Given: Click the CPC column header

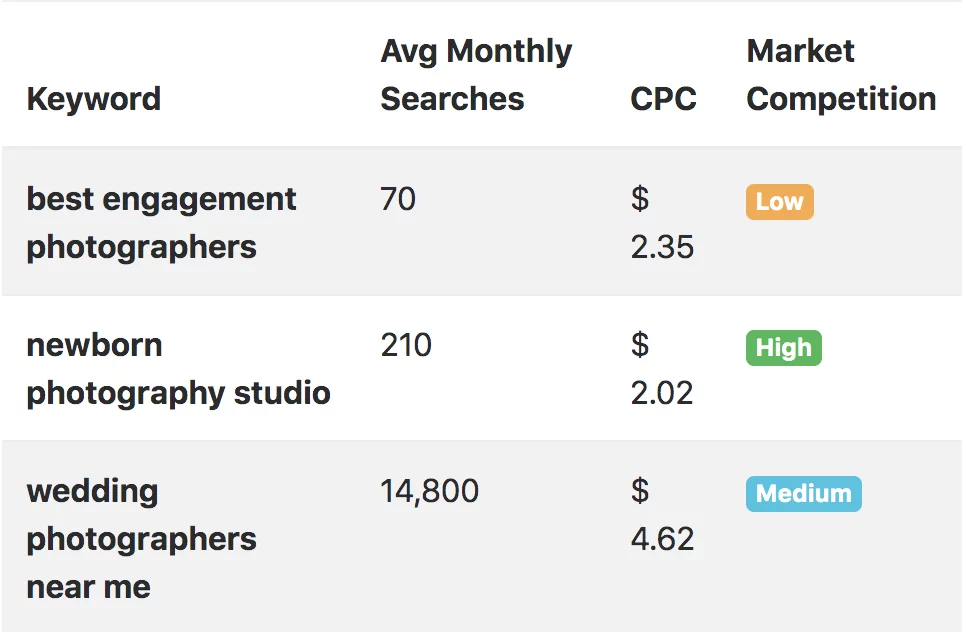Looking at the screenshot, I should coord(663,99).
